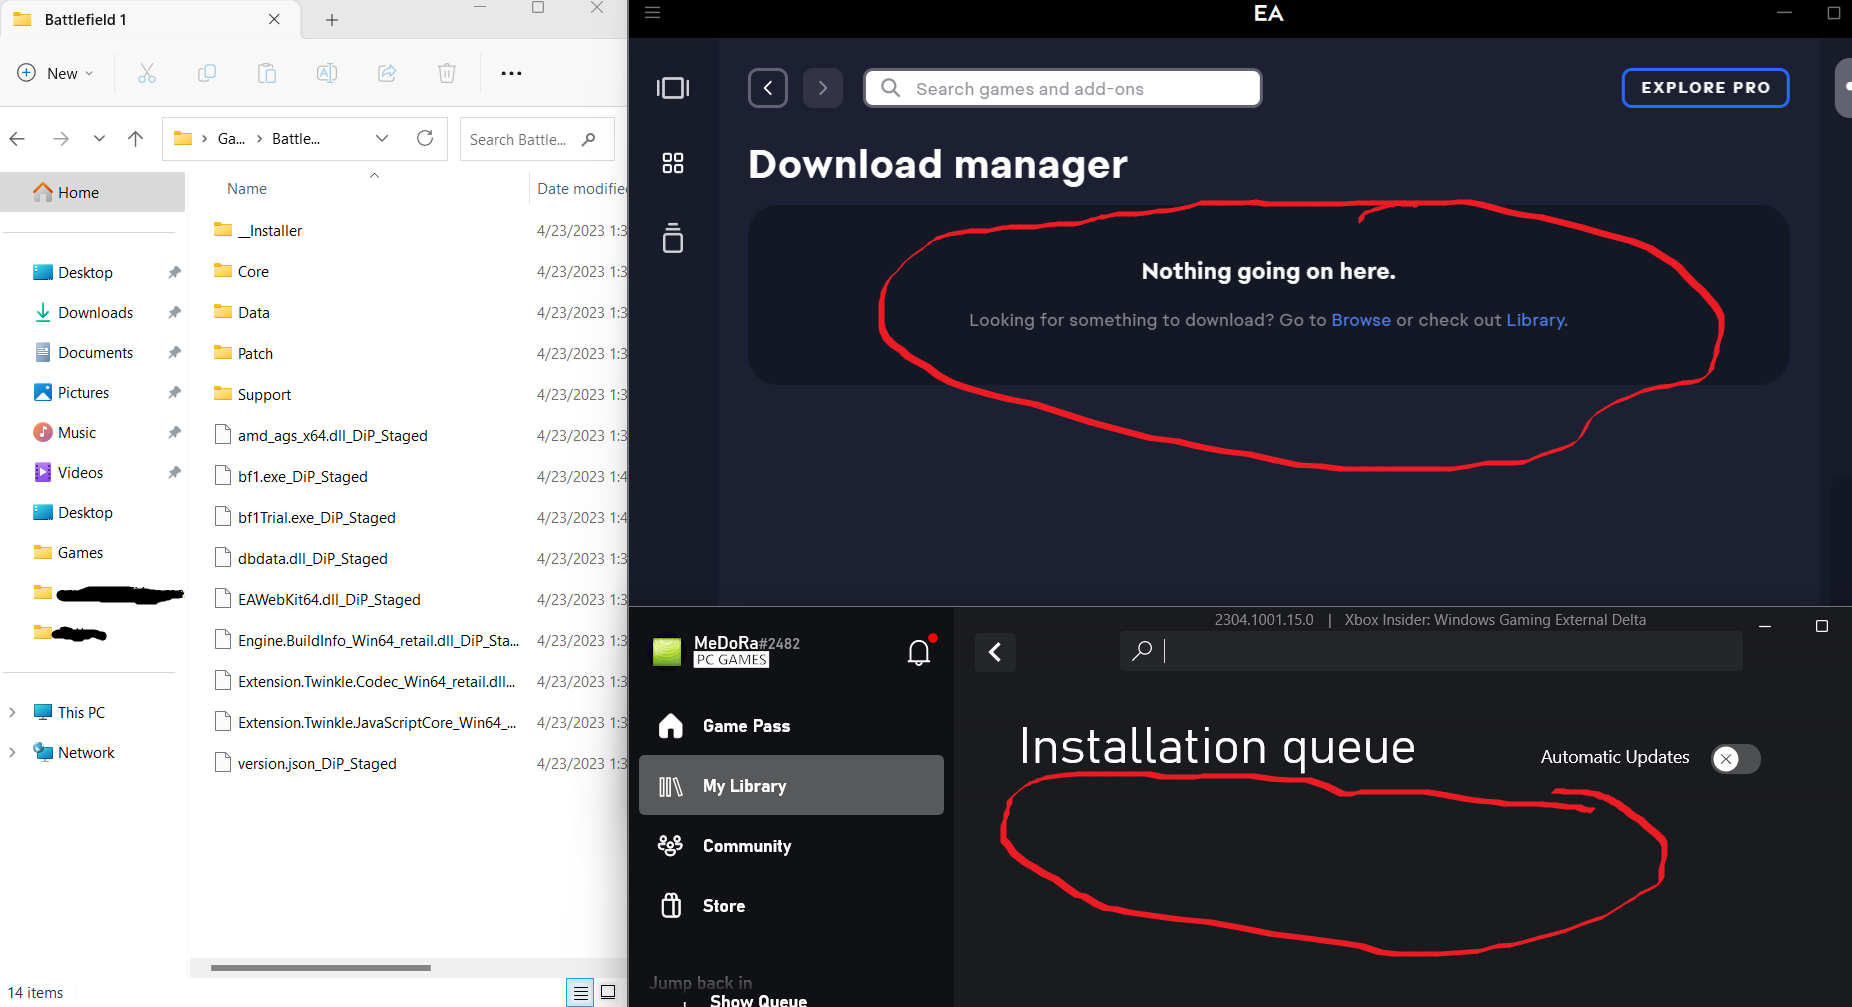This screenshot has width=1852, height=1007.
Task: Toggle the Automatic Updates switch
Action: (x=1735, y=759)
